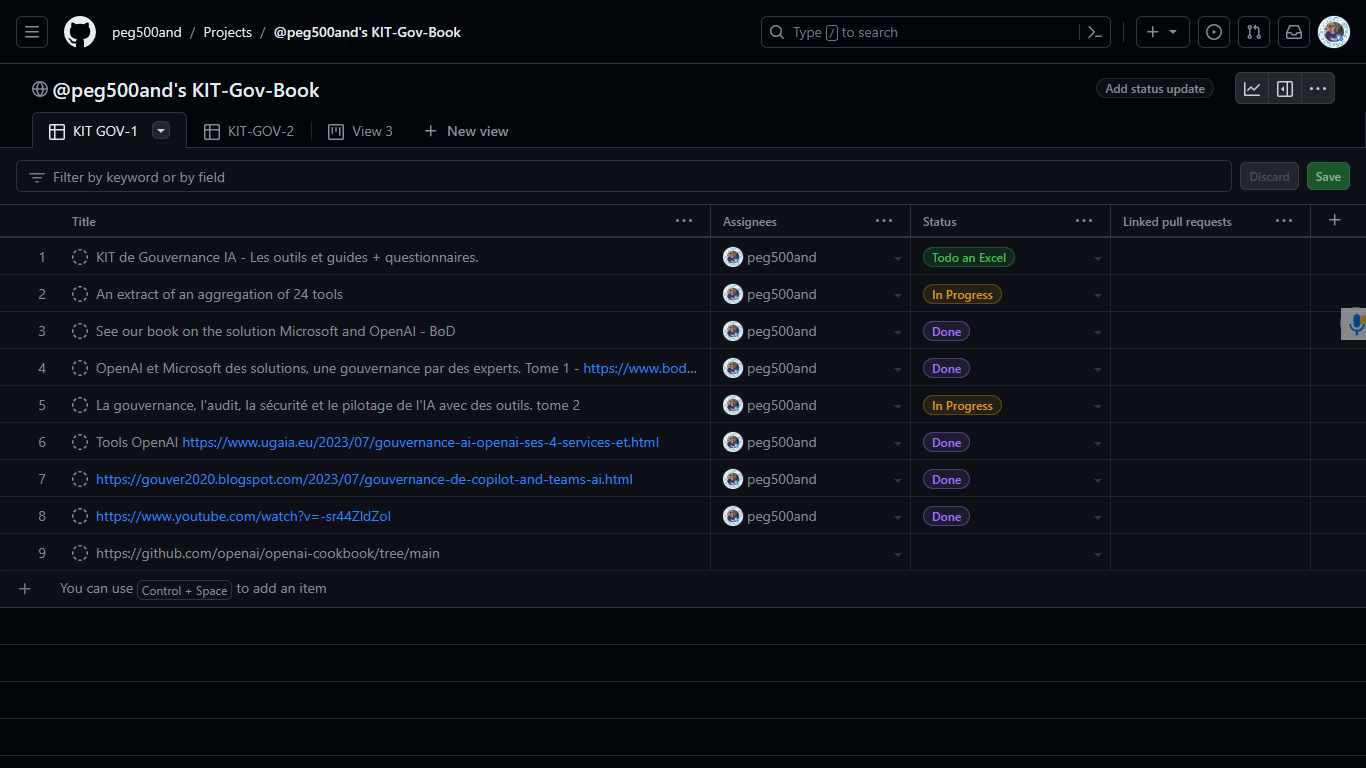Toggle the project details side panel
The height and width of the screenshot is (768, 1366).
pyautogui.click(x=1285, y=89)
